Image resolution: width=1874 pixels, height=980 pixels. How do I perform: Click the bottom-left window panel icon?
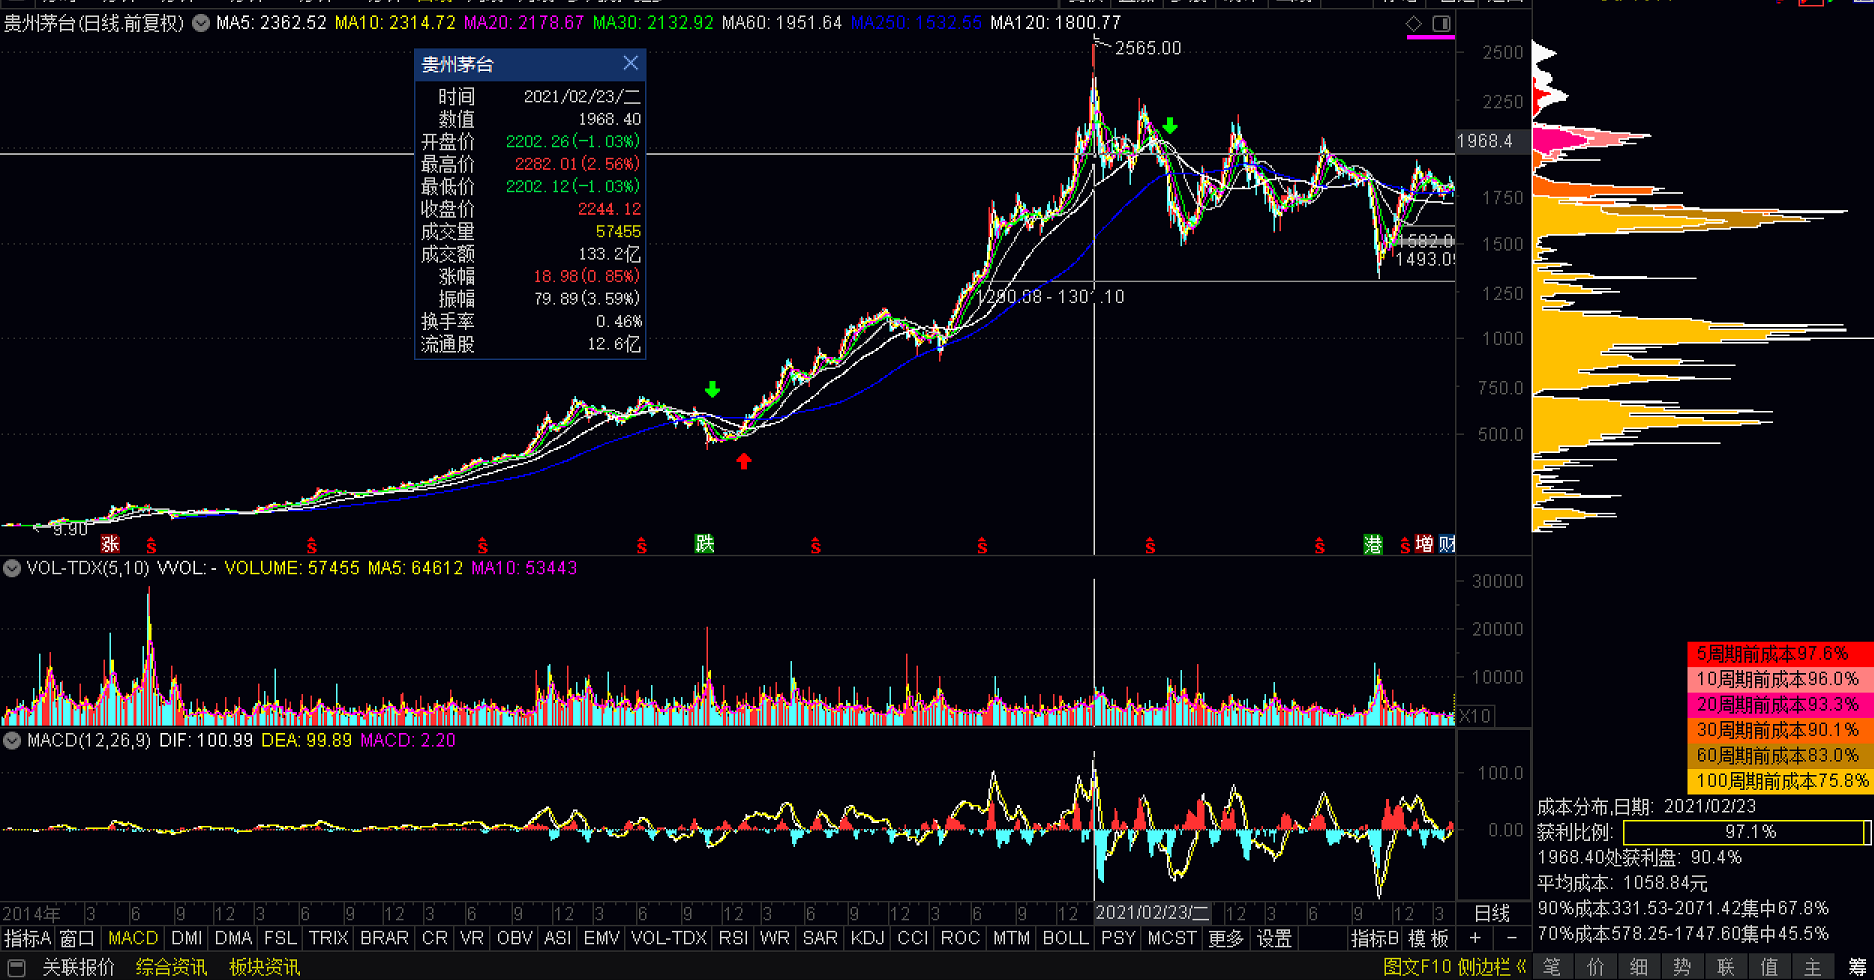(x=16, y=967)
